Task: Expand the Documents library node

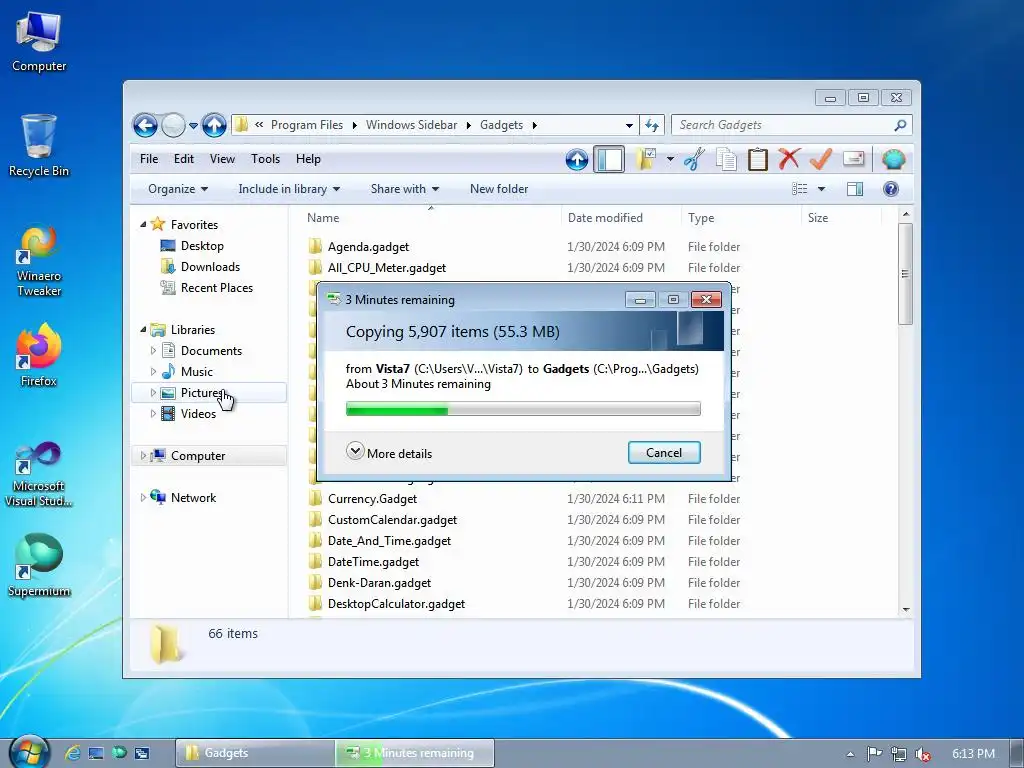Action: [x=153, y=351]
